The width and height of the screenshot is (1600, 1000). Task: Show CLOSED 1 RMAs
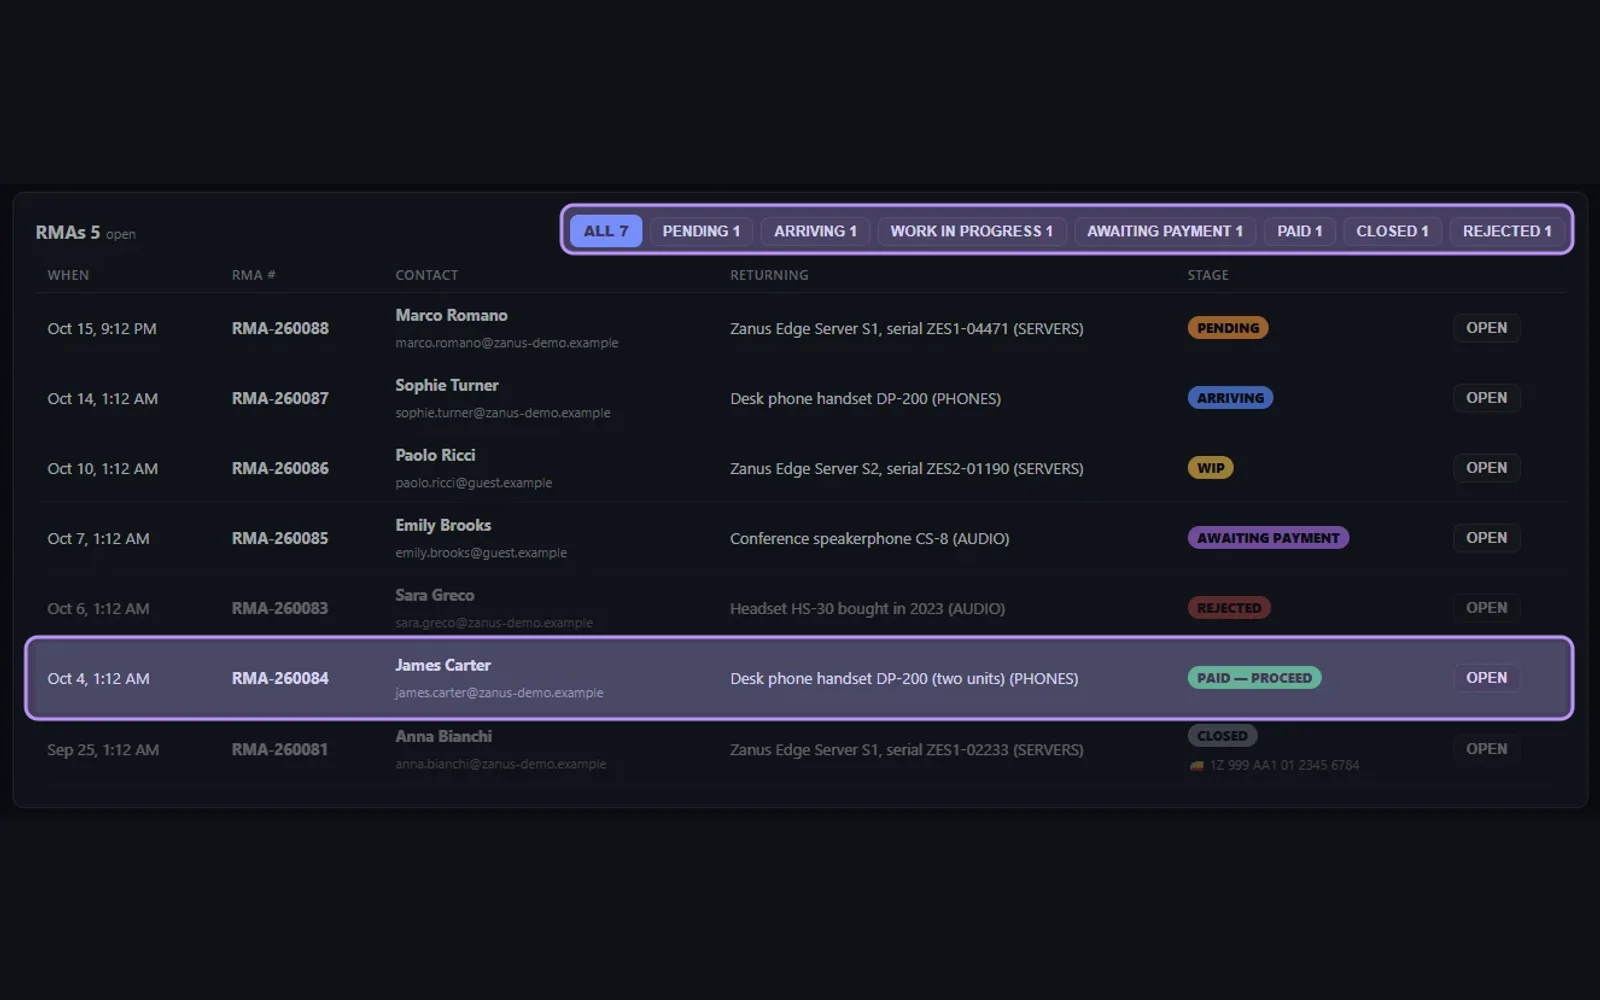coord(1392,231)
